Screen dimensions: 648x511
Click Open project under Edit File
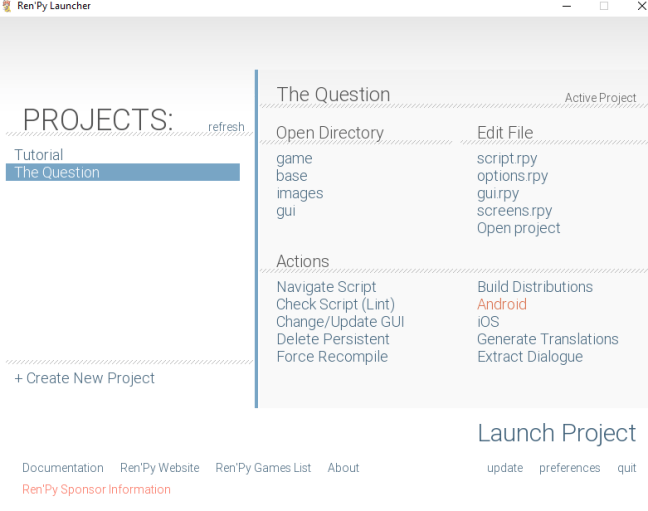[x=518, y=228]
